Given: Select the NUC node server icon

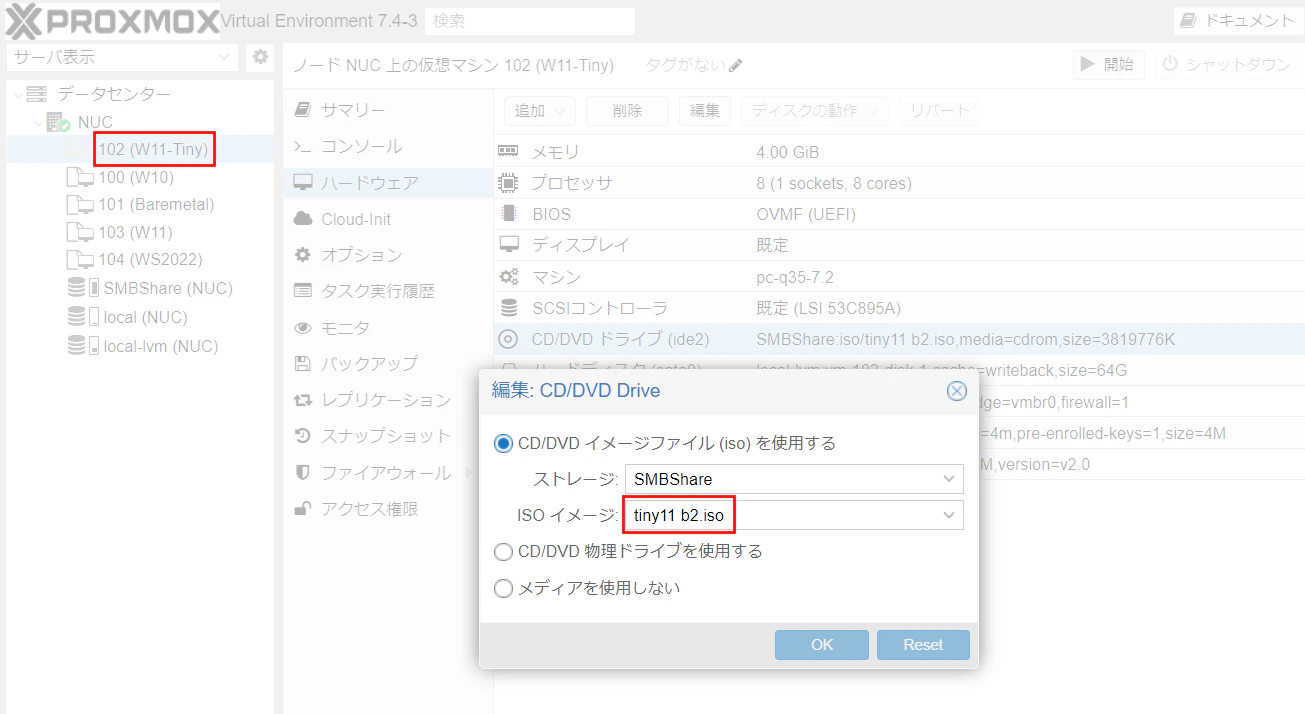Looking at the screenshot, I should click(58, 122).
